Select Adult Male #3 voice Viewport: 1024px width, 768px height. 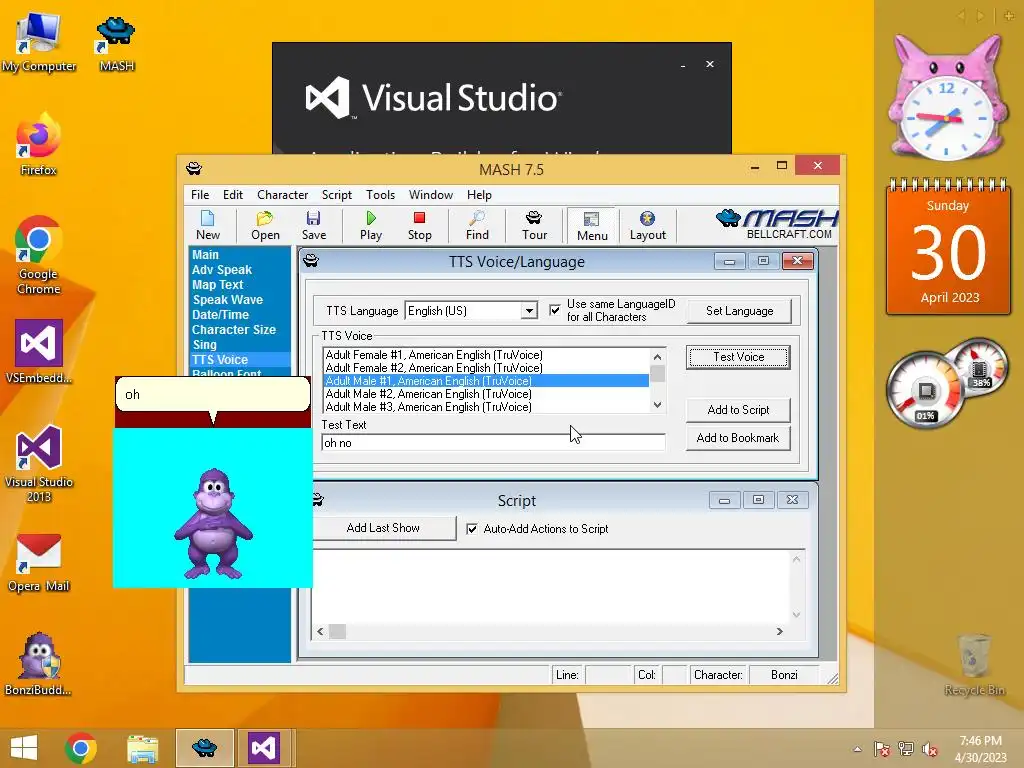(487, 407)
